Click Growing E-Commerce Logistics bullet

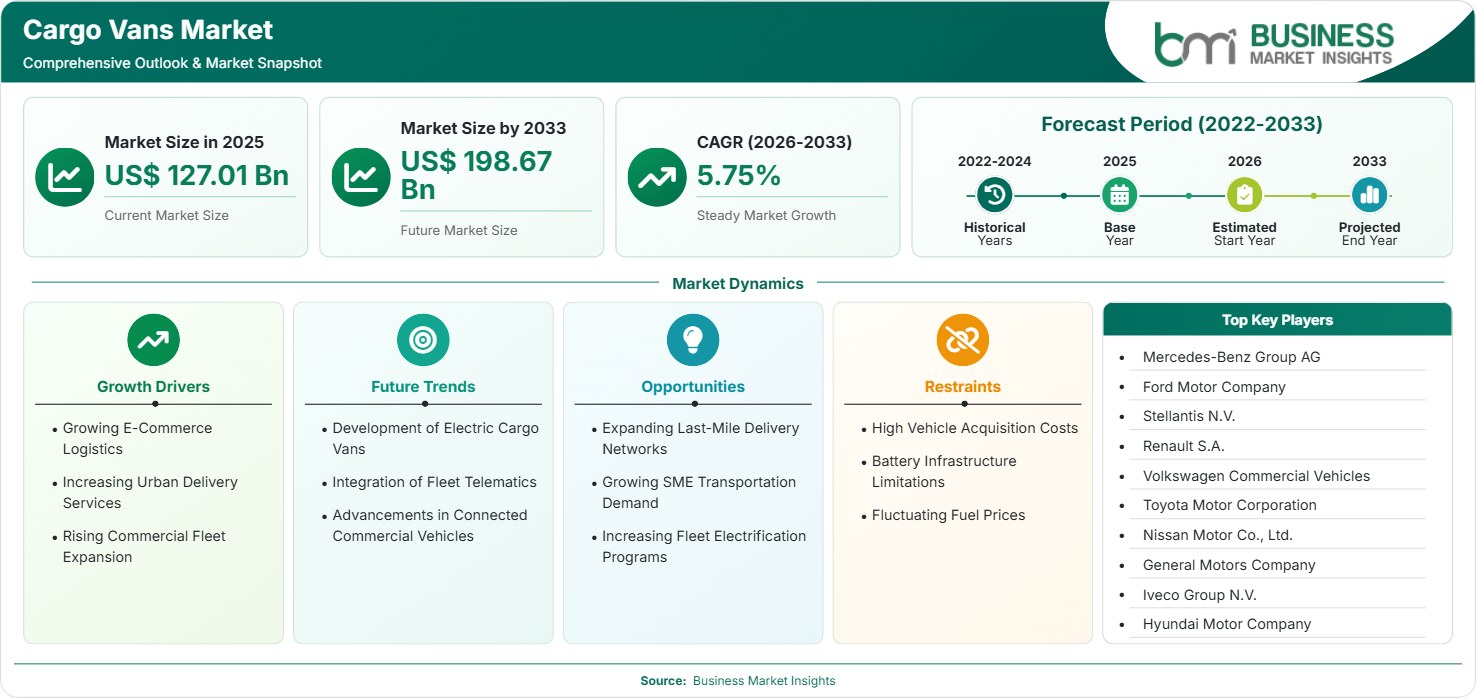[138, 438]
